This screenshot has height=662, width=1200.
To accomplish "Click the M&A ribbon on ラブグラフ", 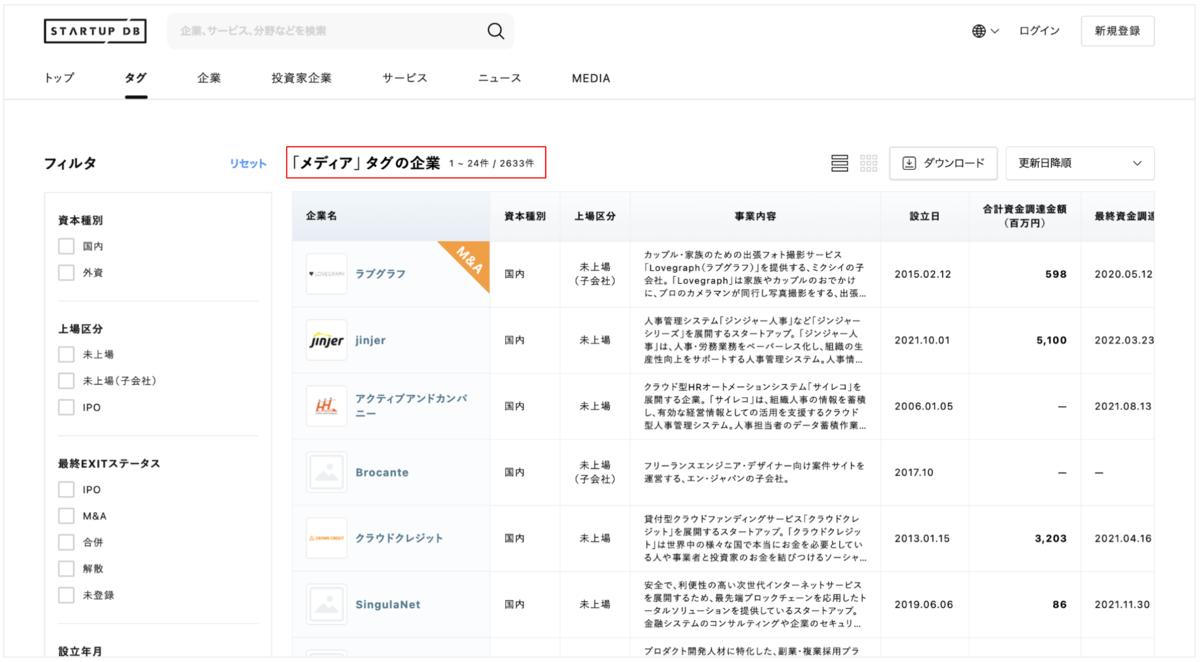I will tap(468, 262).
